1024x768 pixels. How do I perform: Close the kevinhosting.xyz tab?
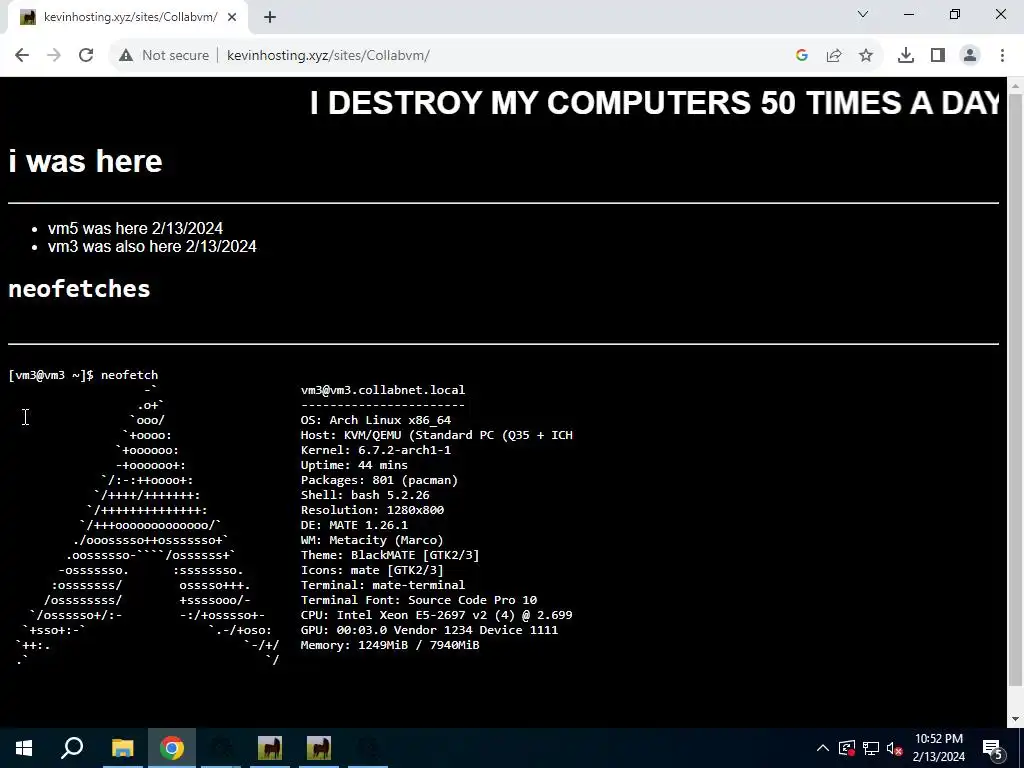pyautogui.click(x=232, y=18)
